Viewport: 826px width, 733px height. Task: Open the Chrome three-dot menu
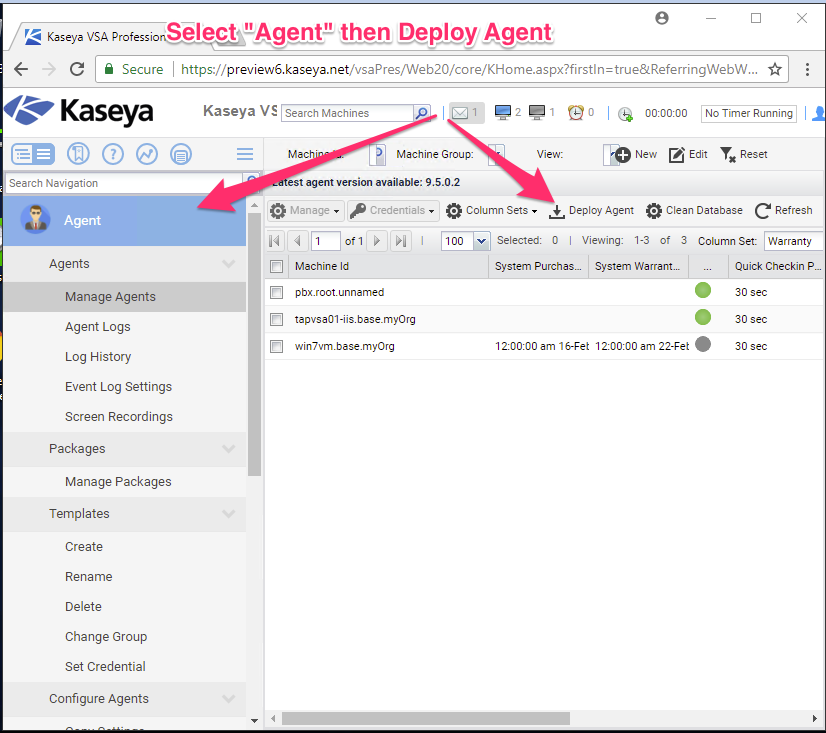(807, 69)
